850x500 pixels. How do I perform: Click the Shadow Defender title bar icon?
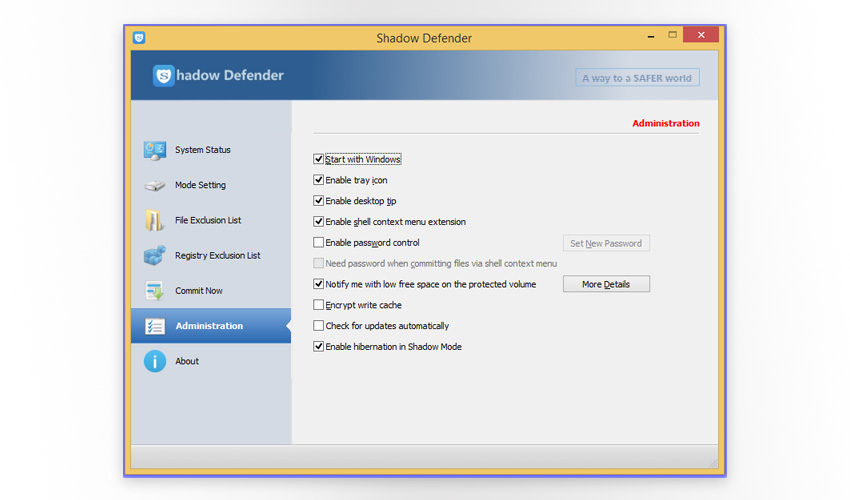(x=139, y=37)
